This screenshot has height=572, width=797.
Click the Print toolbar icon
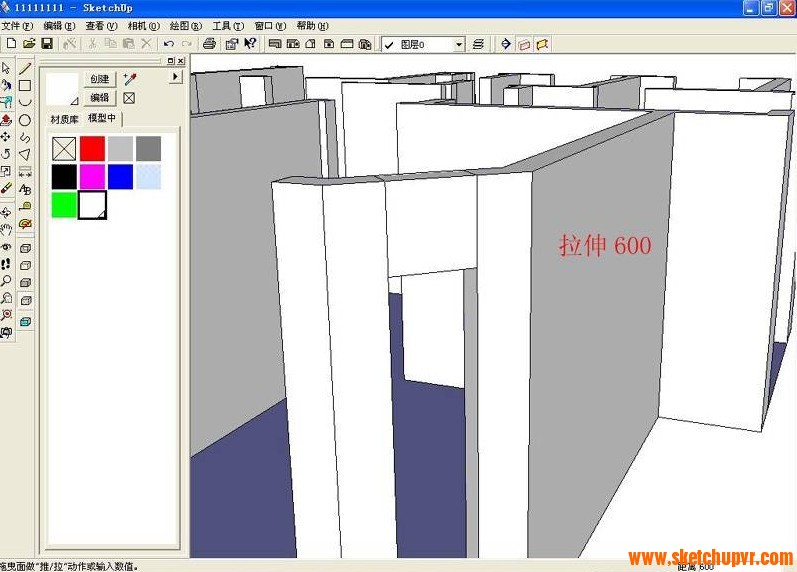tap(209, 44)
